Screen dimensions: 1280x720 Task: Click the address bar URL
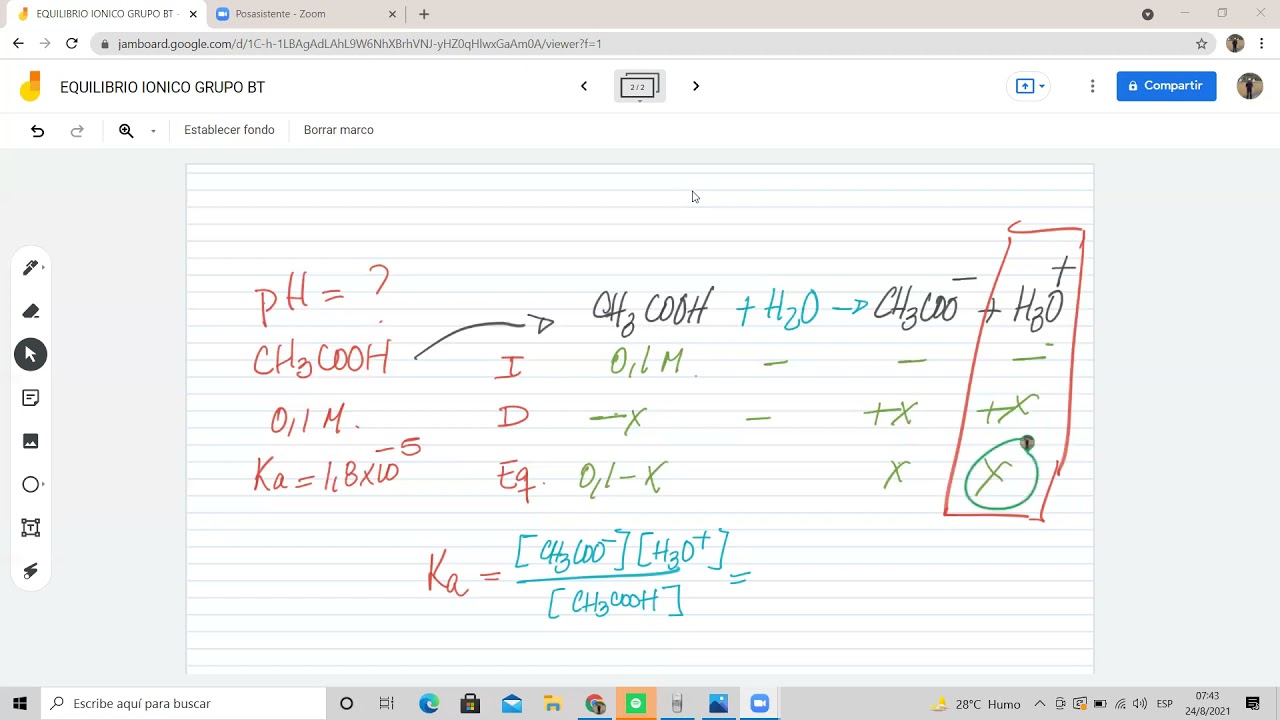359,44
